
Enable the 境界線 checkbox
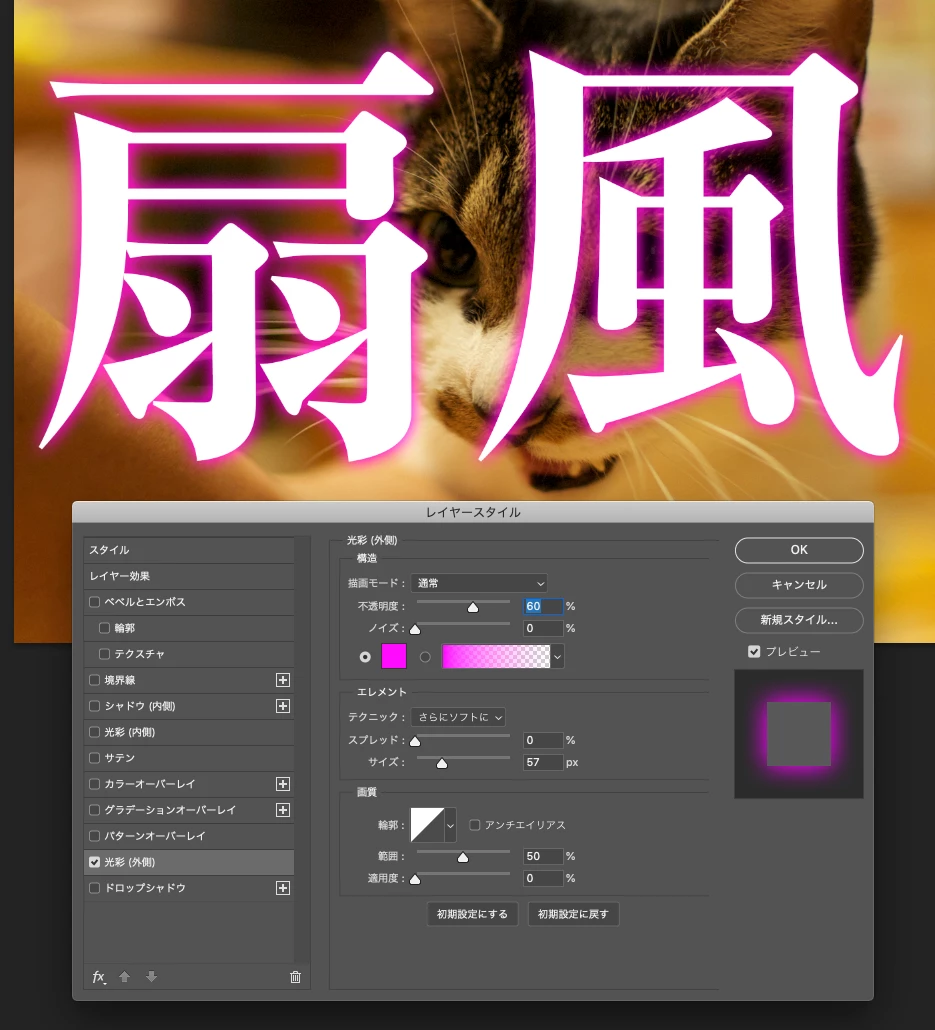pyautogui.click(x=95, y=680)
